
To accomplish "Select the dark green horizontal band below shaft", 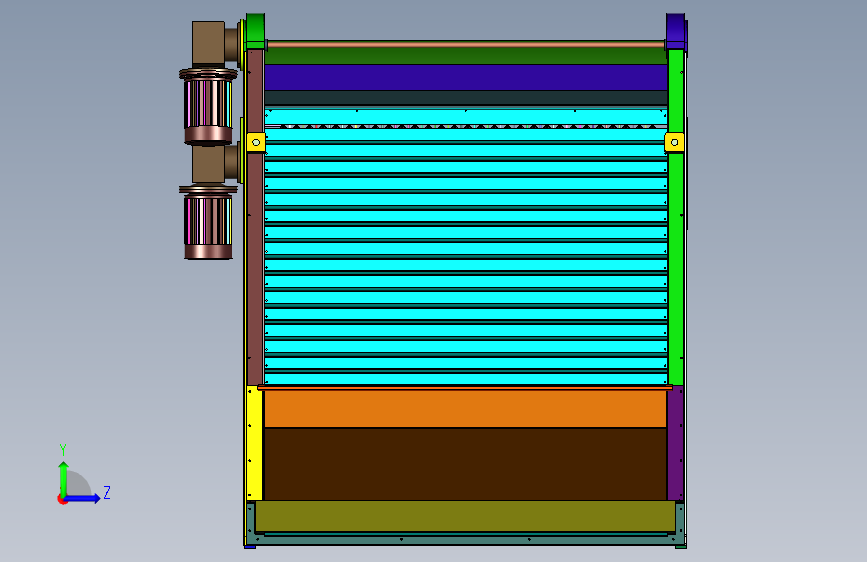I will 466,56.
